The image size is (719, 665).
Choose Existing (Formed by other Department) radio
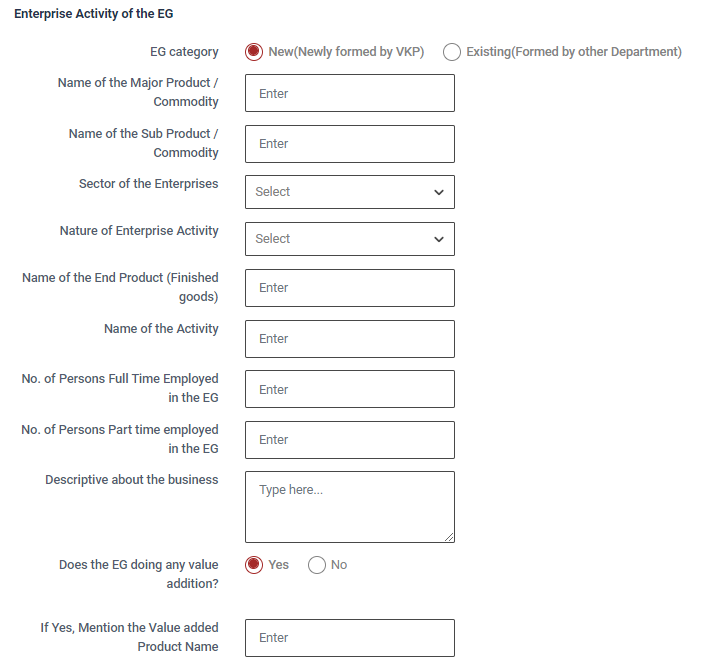coord(452,52)
